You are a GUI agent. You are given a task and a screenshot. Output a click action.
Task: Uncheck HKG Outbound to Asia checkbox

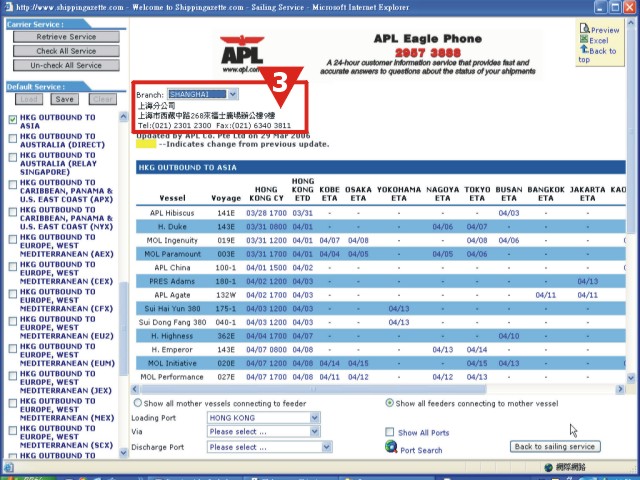point(13,120)
